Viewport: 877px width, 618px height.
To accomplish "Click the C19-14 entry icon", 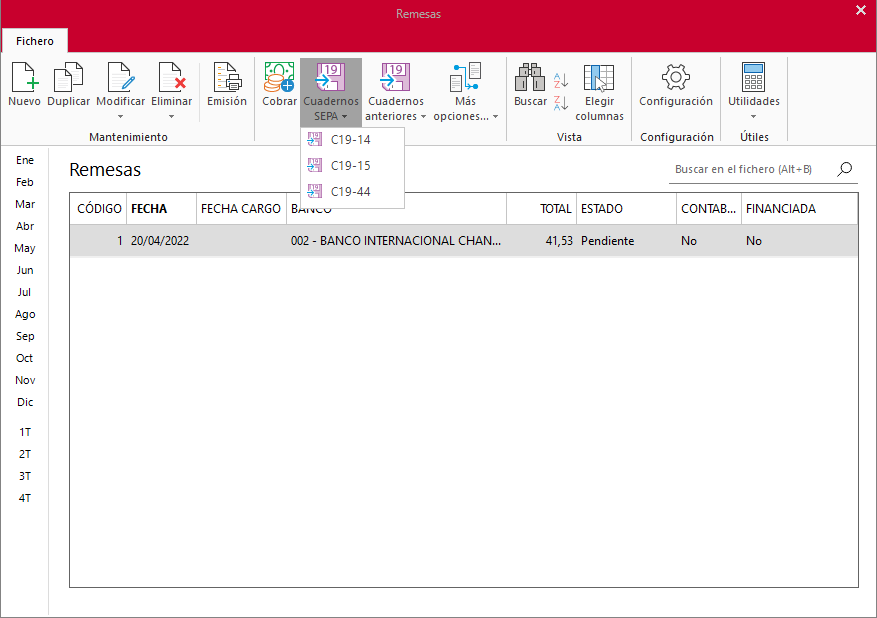I will [315, 139].
